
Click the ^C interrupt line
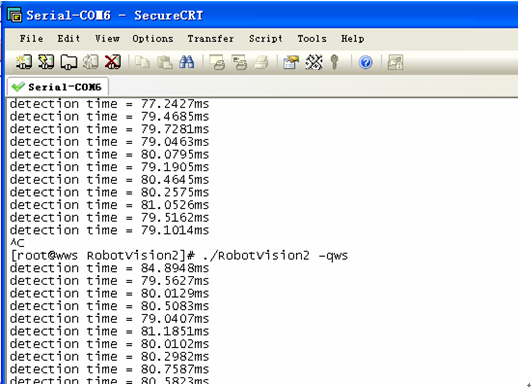(17, 243)
